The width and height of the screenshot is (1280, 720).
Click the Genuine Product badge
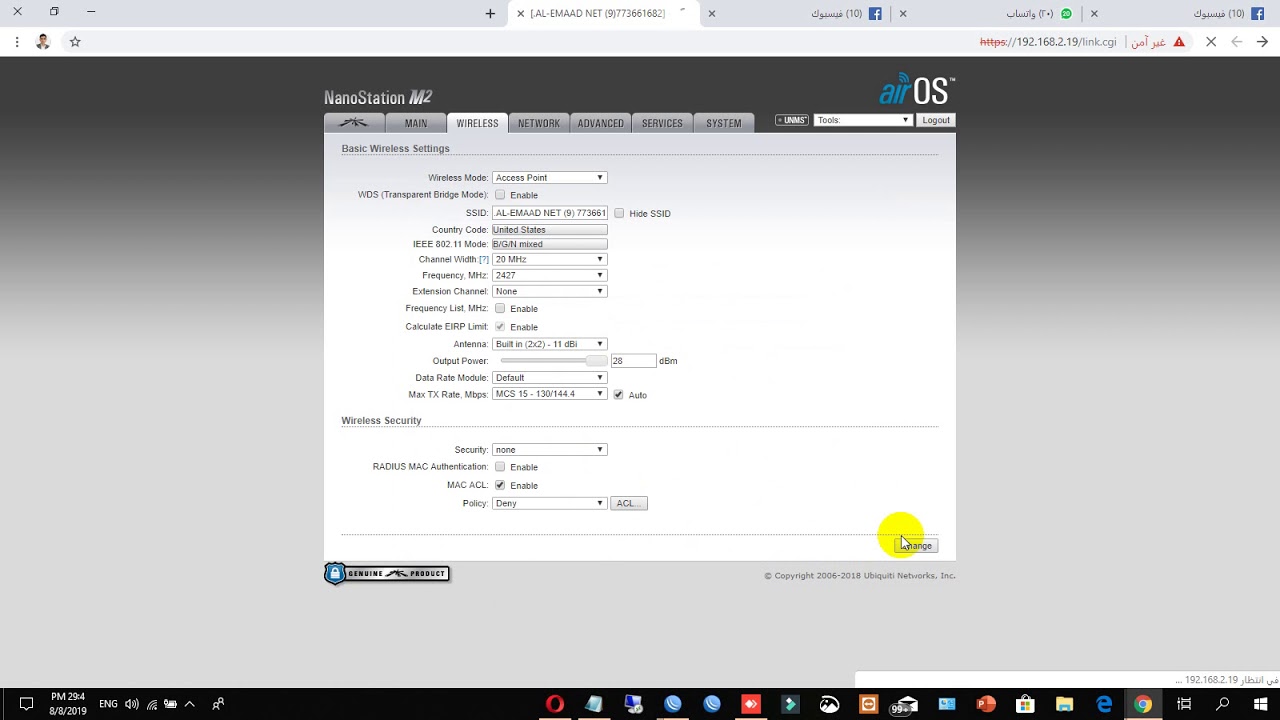[x=387, y=573]
